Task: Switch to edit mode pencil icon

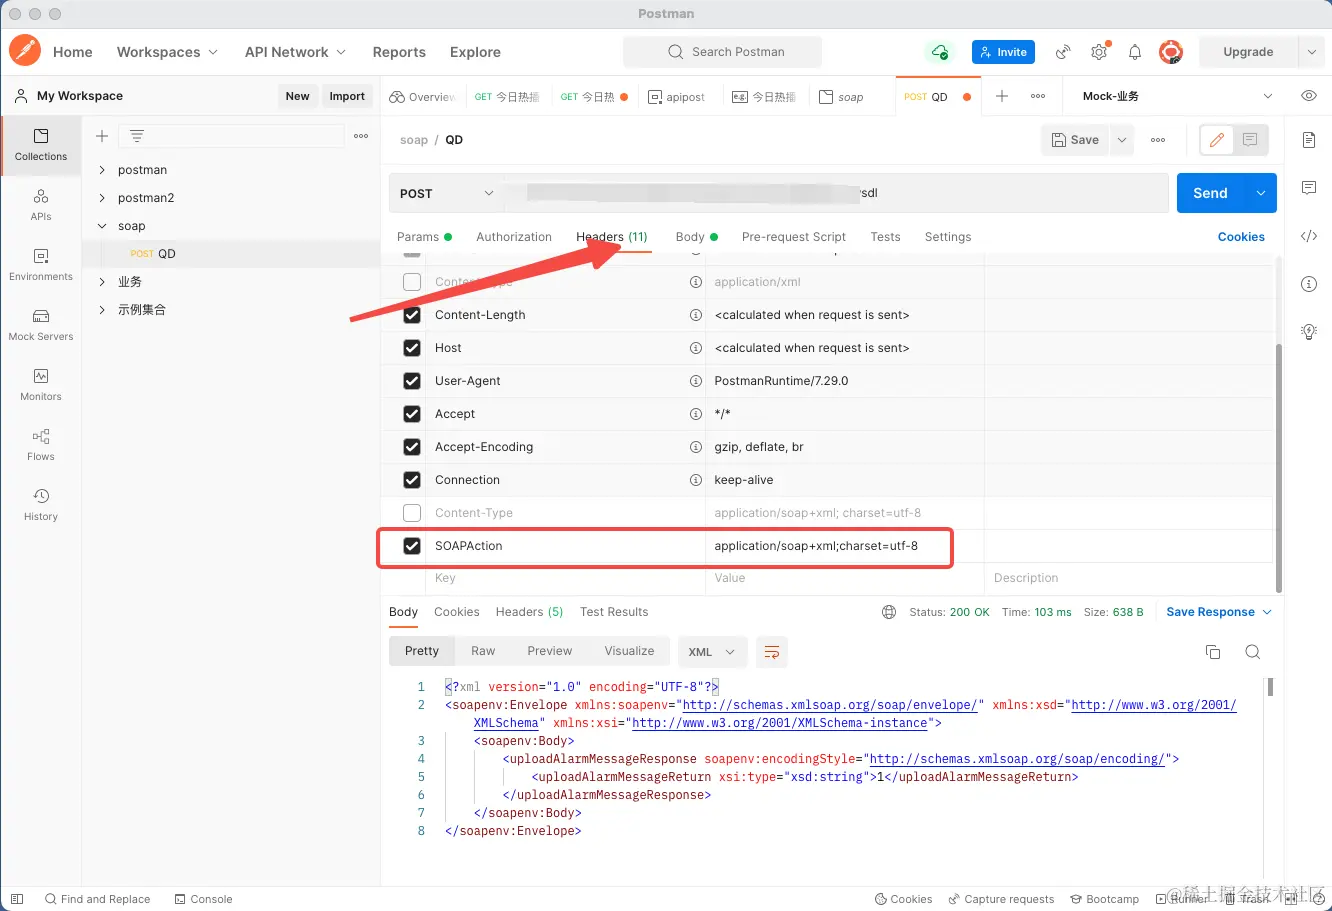Action: pyautogui.click(x=1217, y=140)
